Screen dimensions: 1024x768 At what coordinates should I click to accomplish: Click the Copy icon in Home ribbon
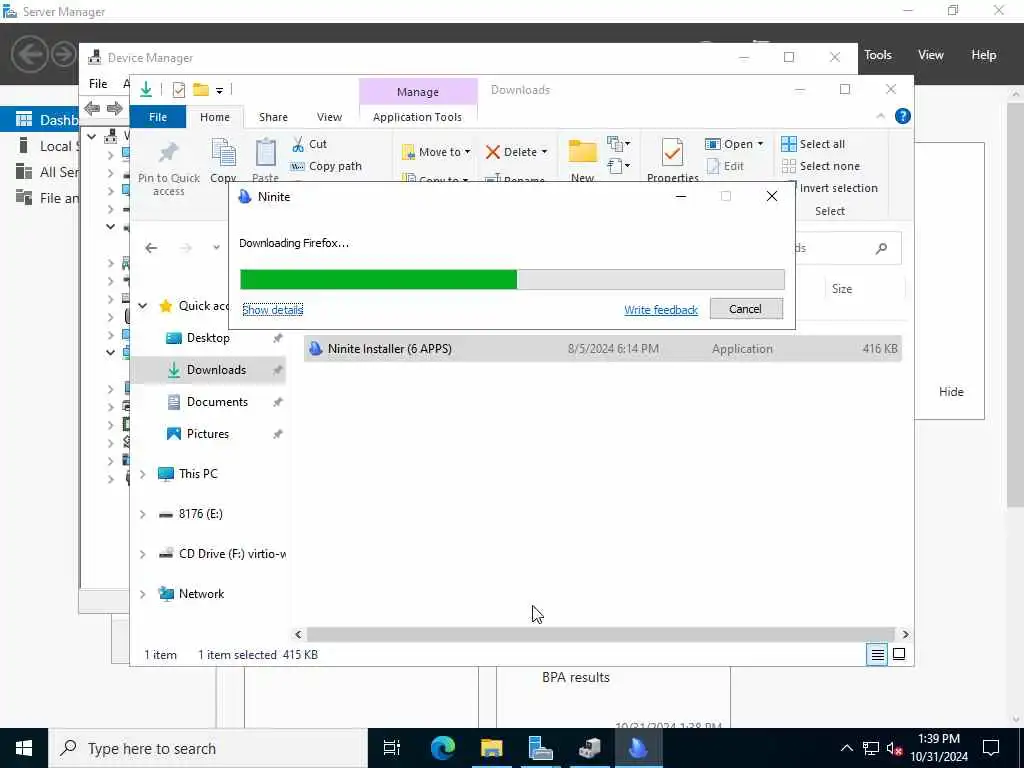coord(223,153)
